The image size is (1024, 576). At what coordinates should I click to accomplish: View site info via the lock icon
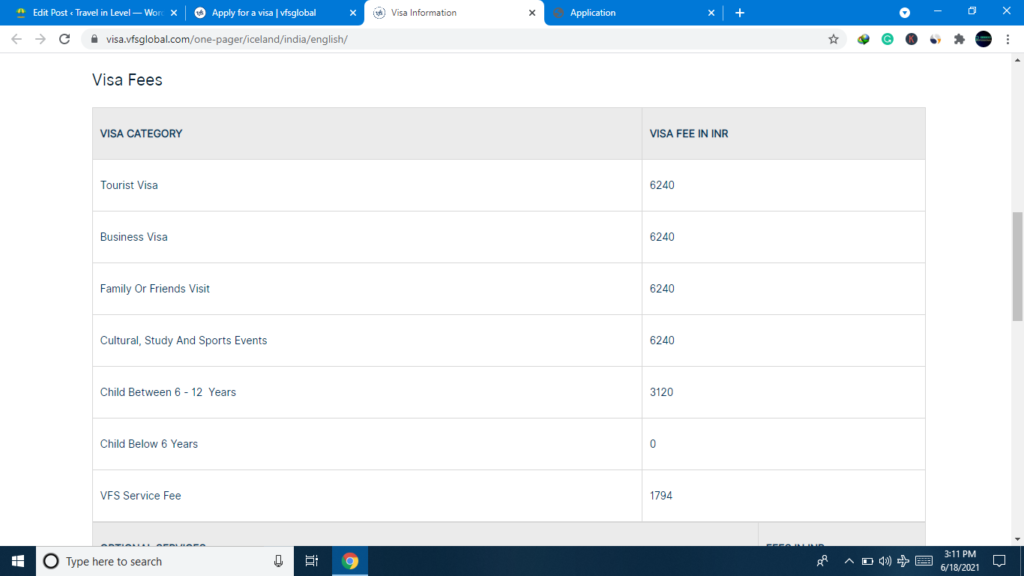95,39
